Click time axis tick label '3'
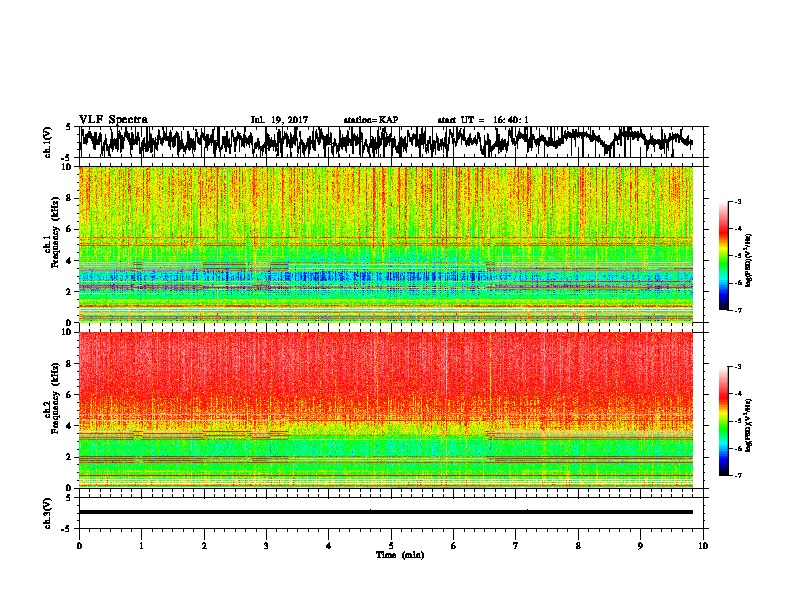This screenshot has height=612, width=792. pos(266,546)
